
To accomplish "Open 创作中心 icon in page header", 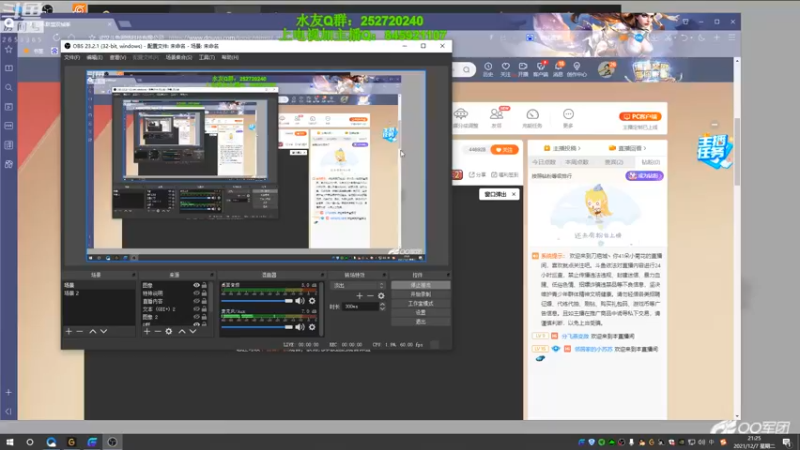I will point(577,69).
